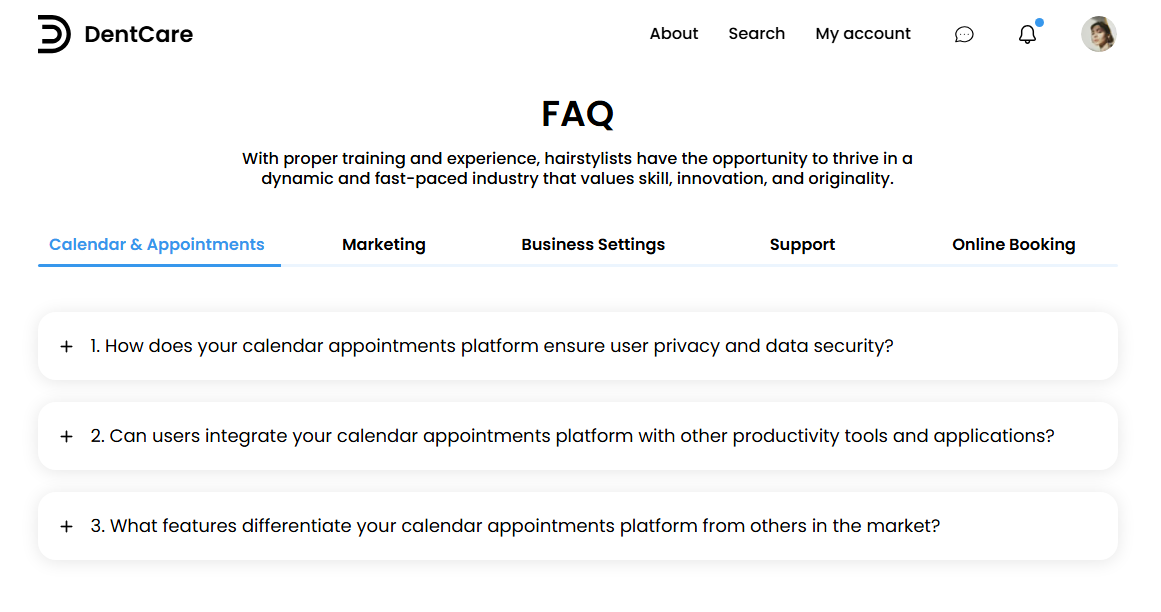Open the Support tab
The height and width of the screenshot is (612, 1161).
802,244
